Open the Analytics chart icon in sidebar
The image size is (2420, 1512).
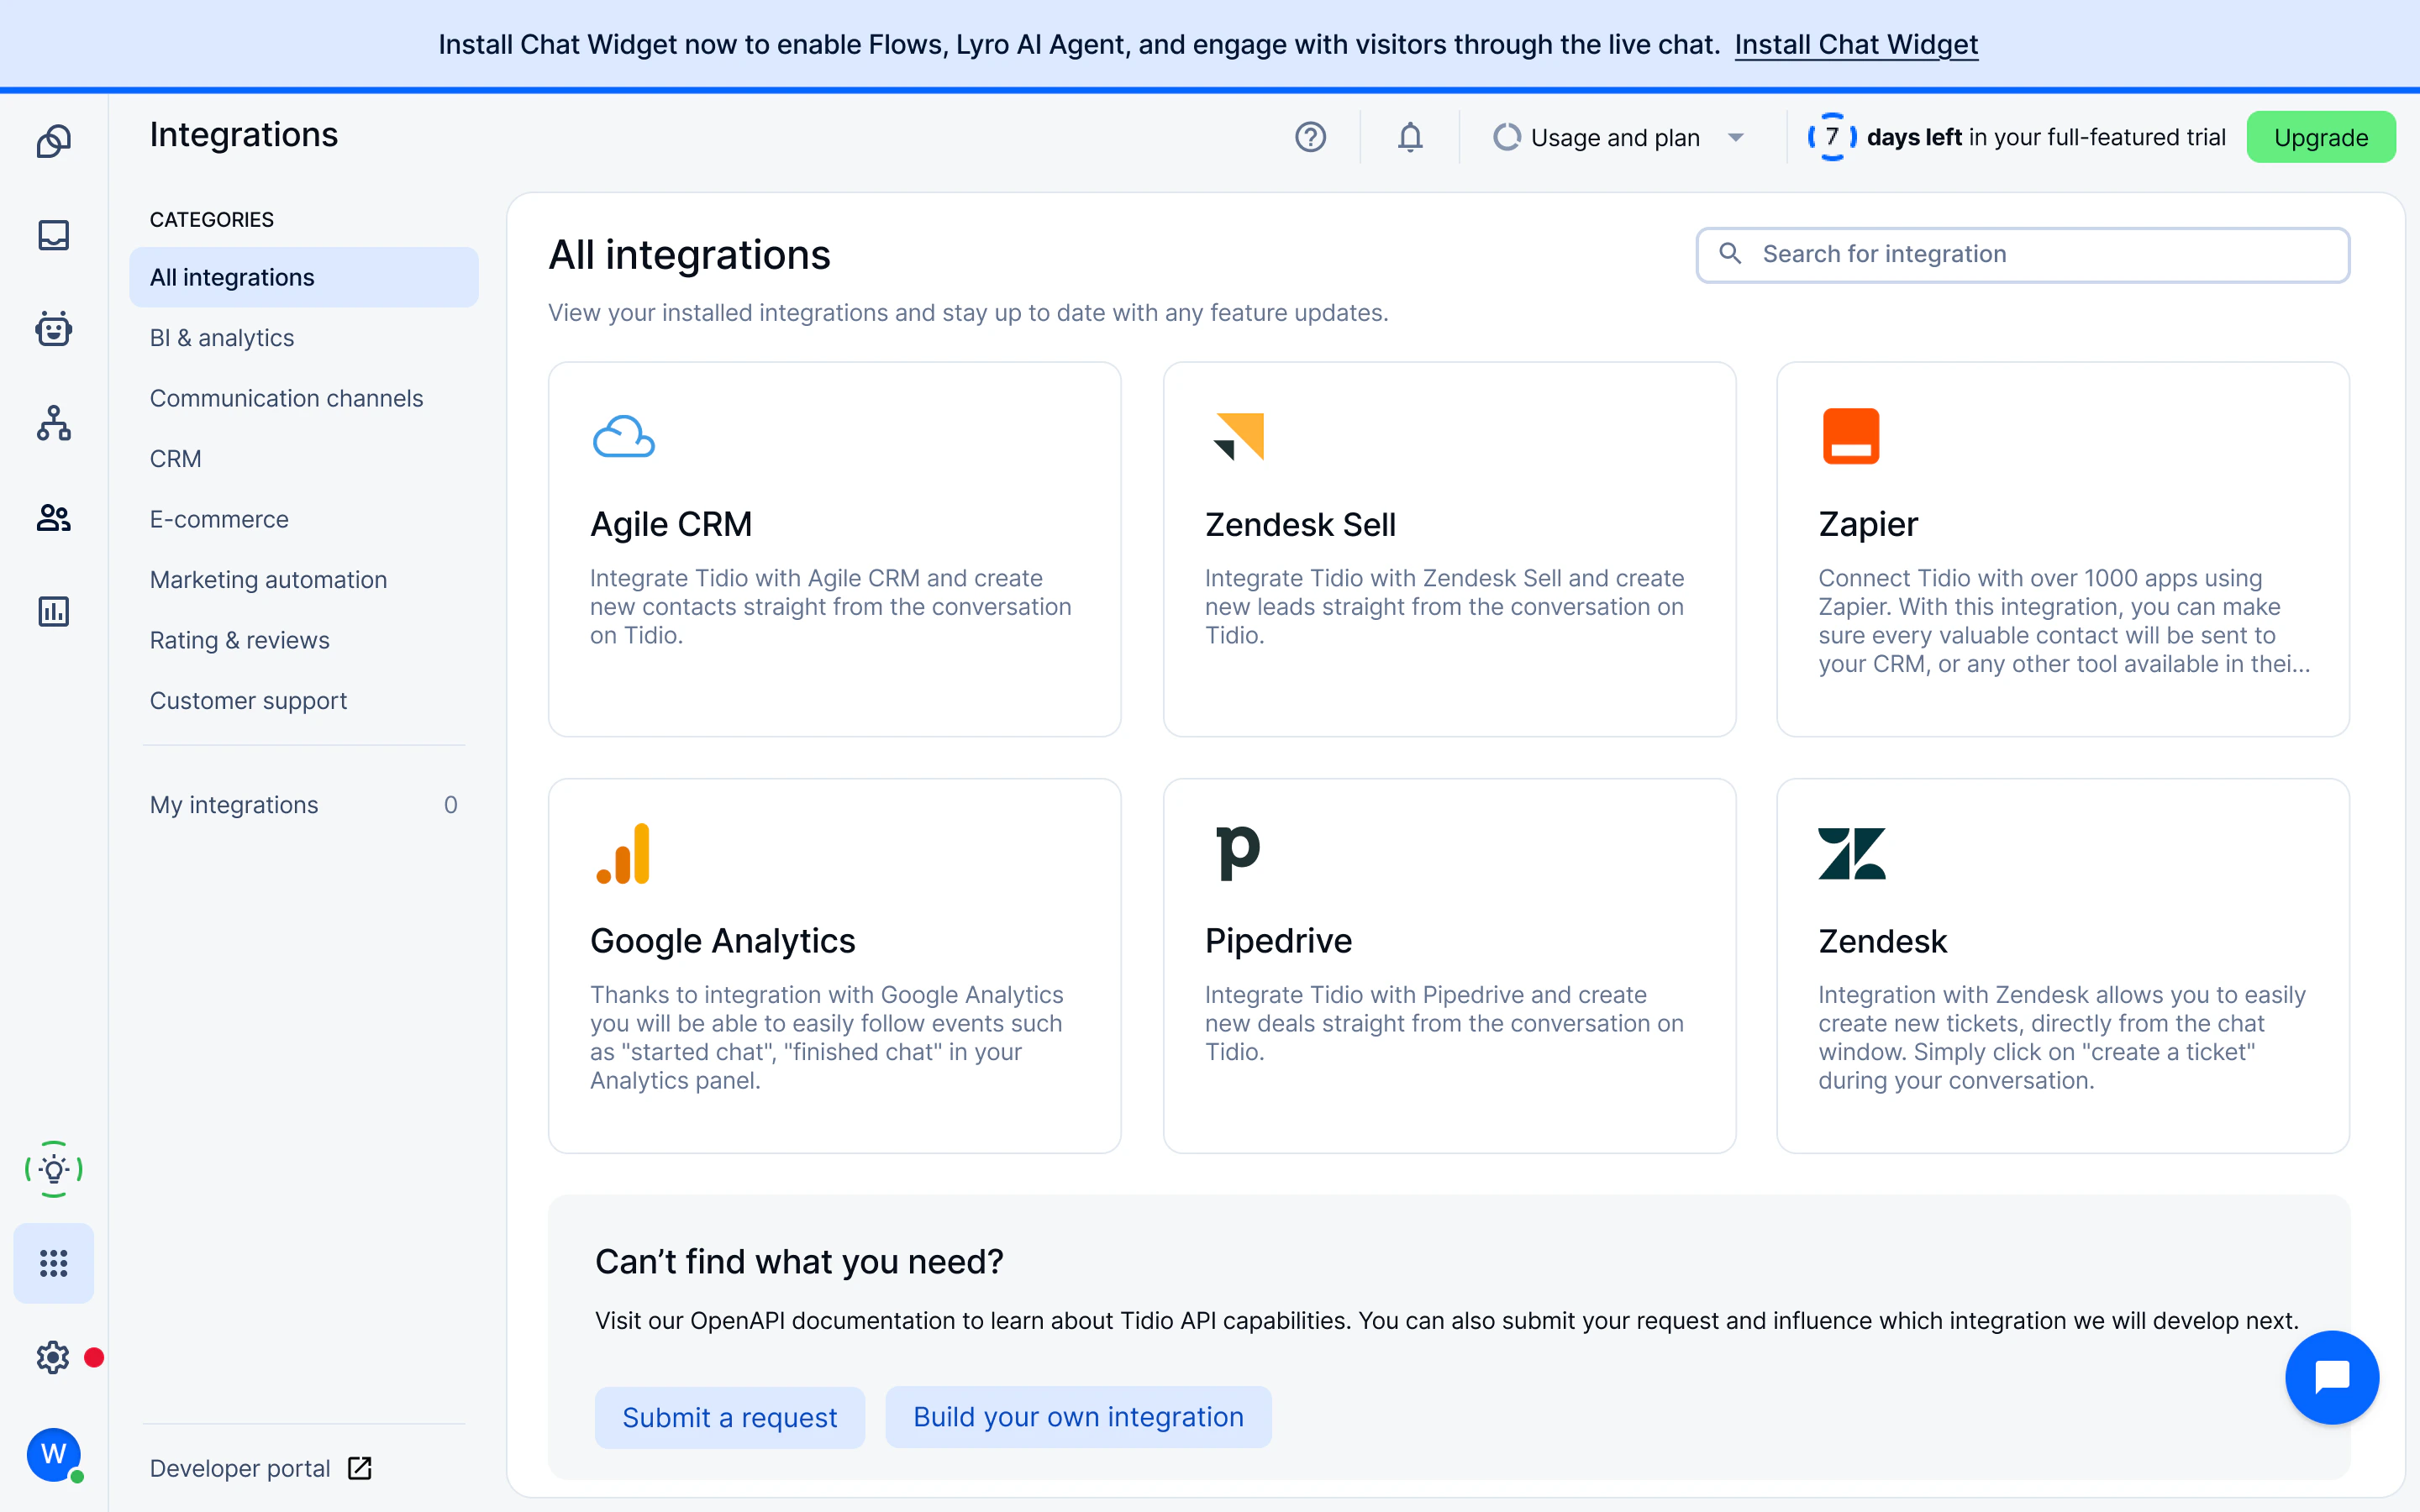click(54, 611)
